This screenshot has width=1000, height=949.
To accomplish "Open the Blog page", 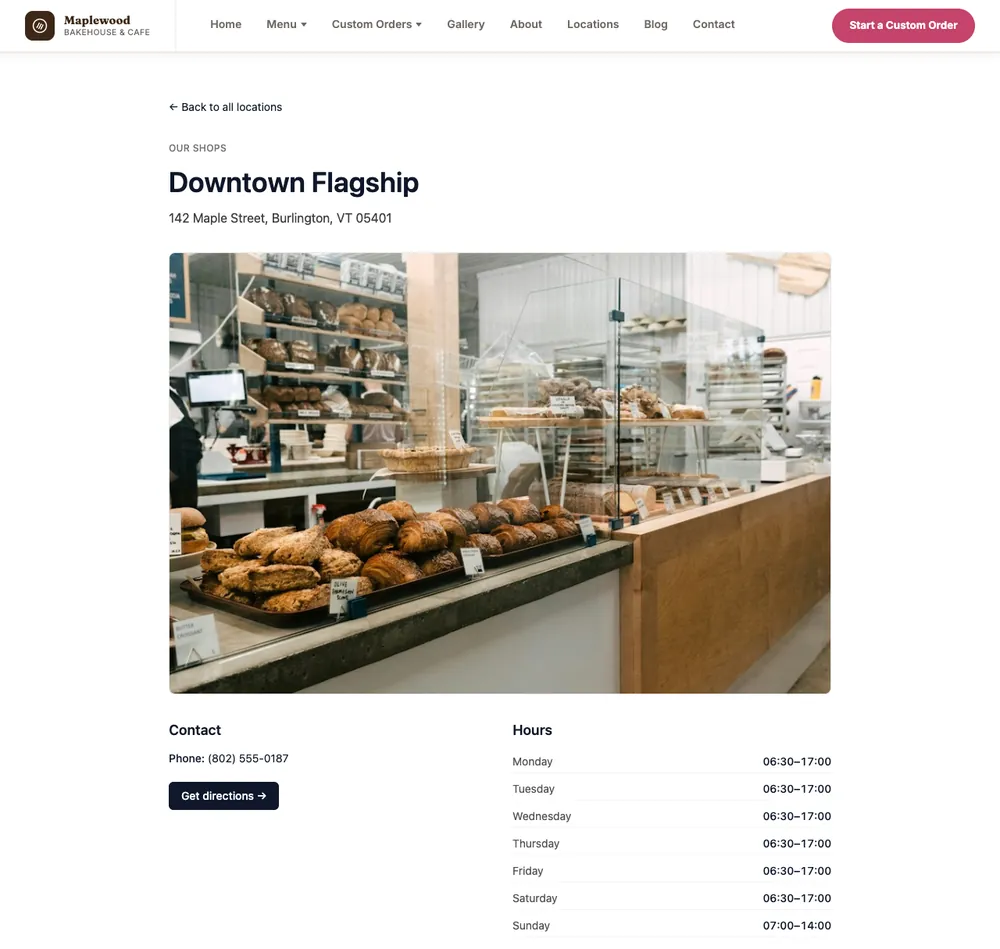I will (656, 24).
